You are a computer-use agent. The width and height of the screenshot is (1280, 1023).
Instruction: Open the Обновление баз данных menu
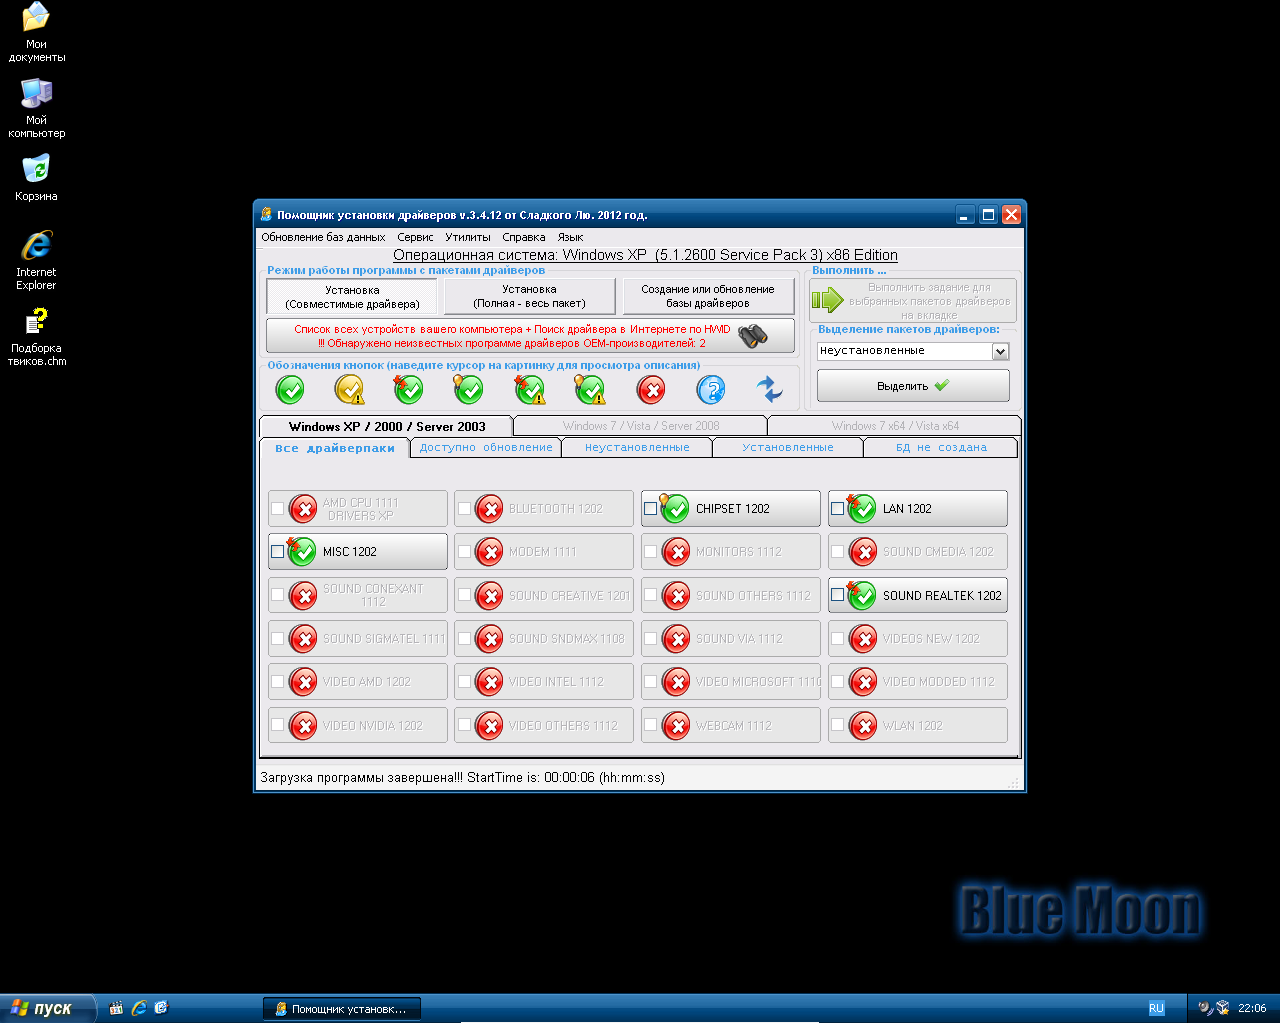point(323,237)
